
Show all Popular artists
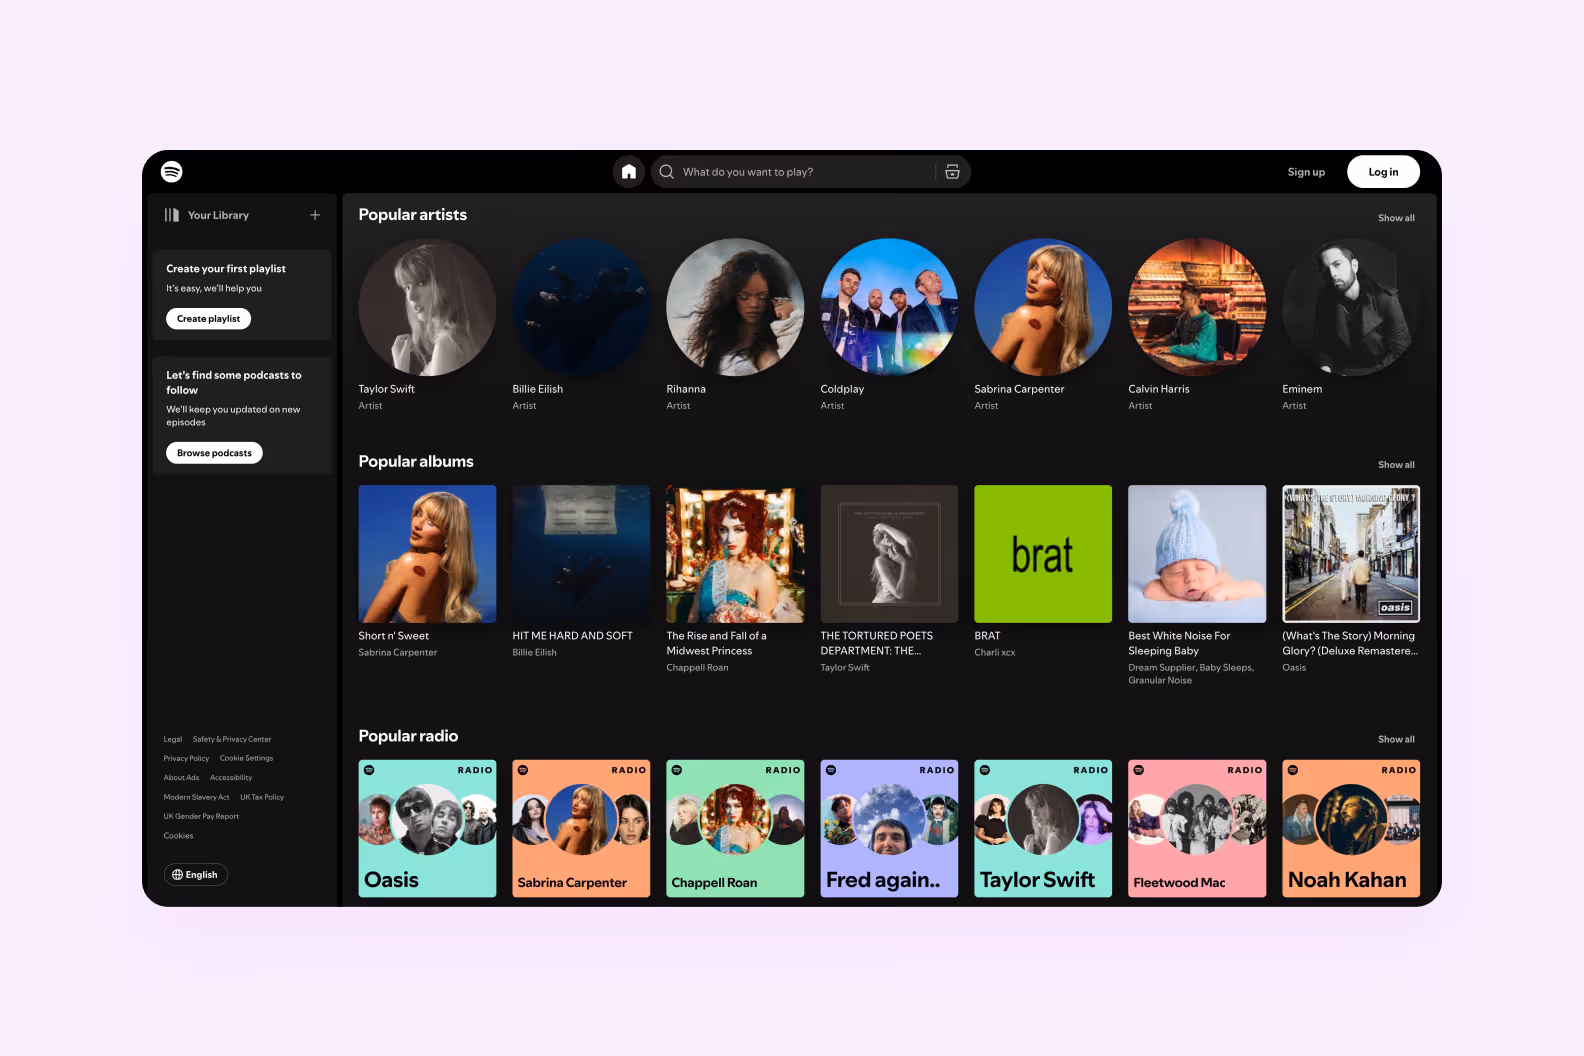(x=1396, y=218)
